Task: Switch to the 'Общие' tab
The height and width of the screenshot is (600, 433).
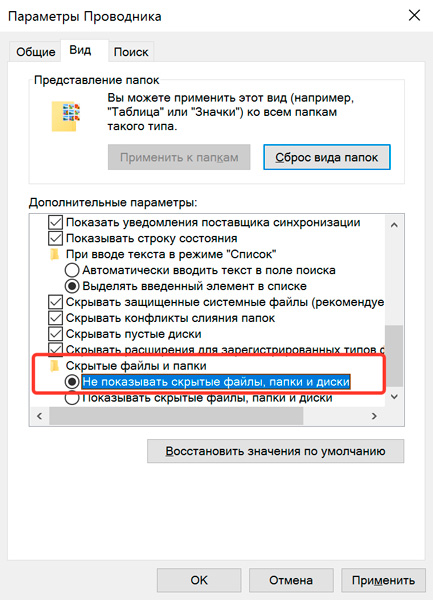Action: (x=36, y=52)
